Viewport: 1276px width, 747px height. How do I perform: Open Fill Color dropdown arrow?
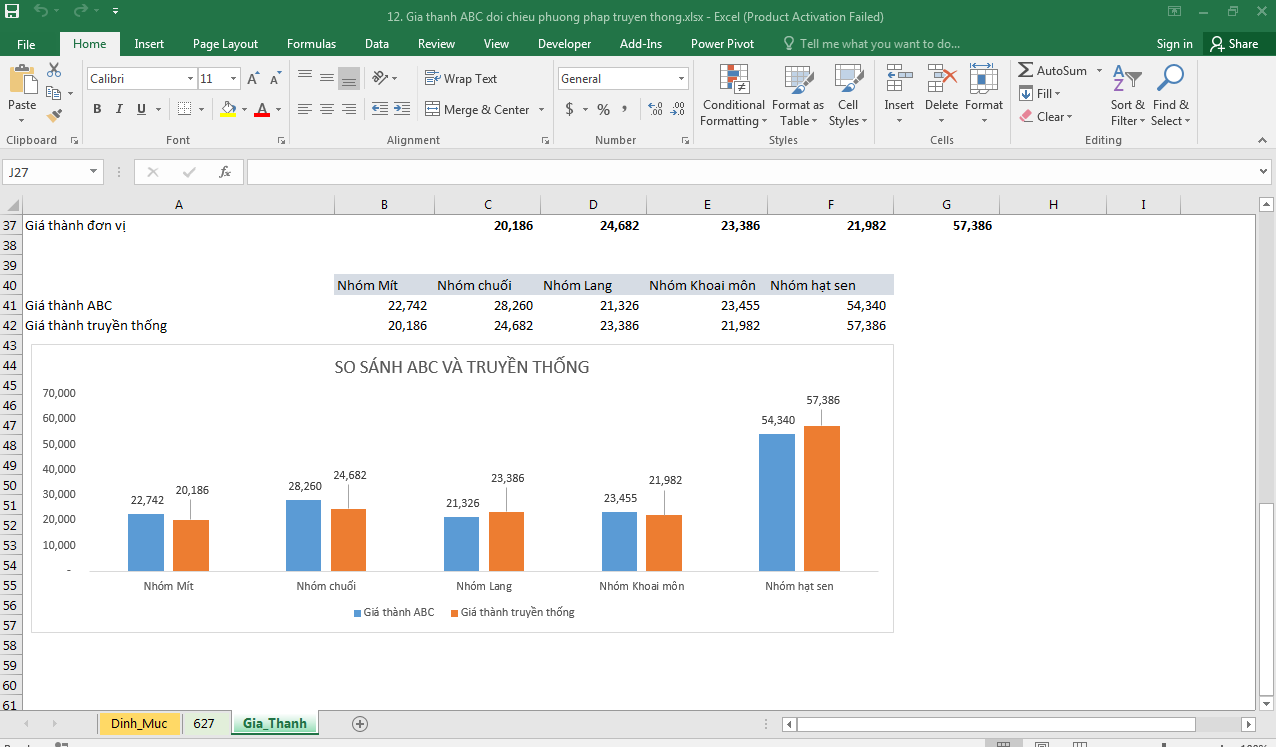pyautogui.click(x=243, y=109)
